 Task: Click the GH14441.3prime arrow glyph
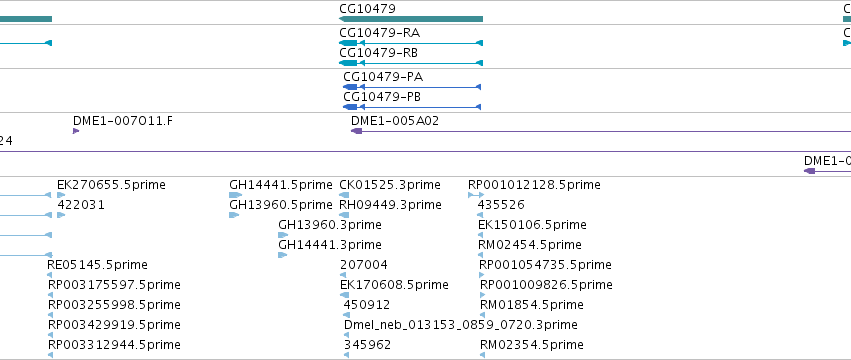tap(282, 255)
